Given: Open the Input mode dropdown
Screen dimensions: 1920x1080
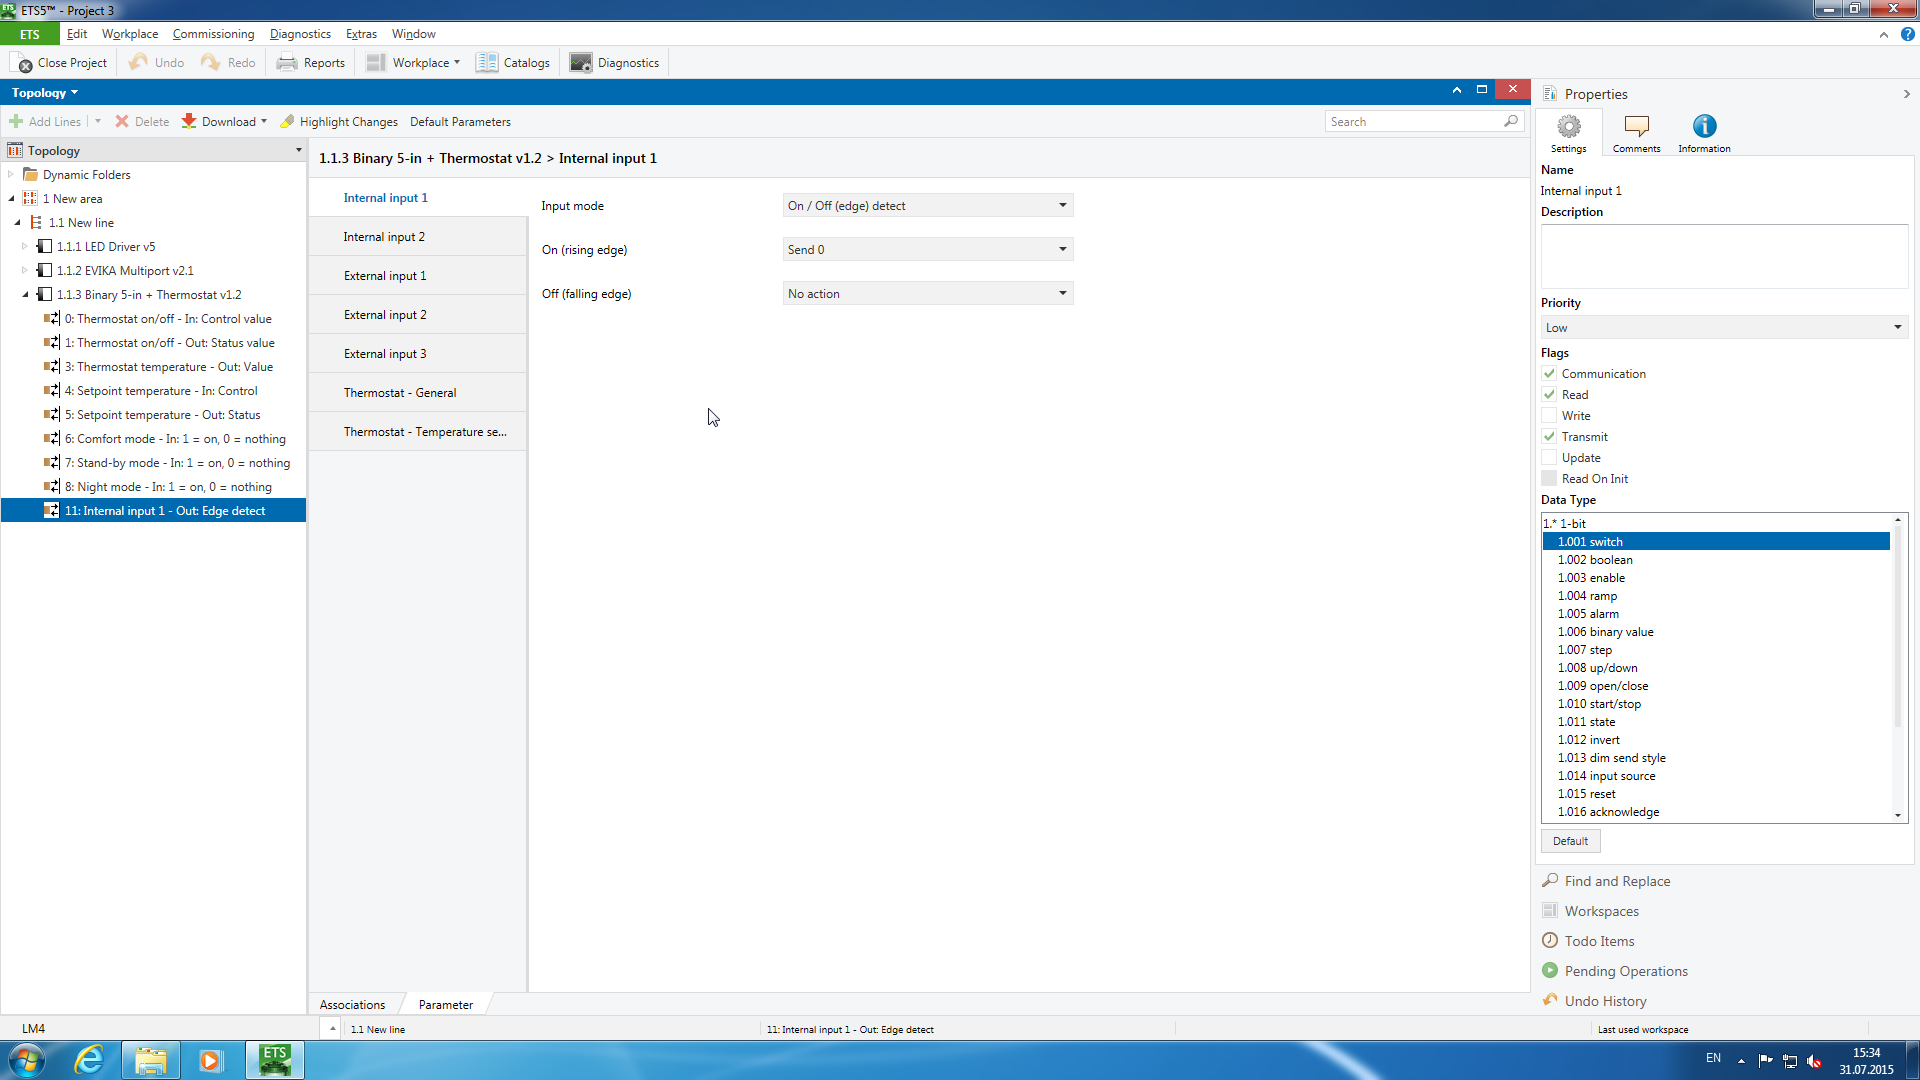Looking at the screenshot, I should point(927,206).
